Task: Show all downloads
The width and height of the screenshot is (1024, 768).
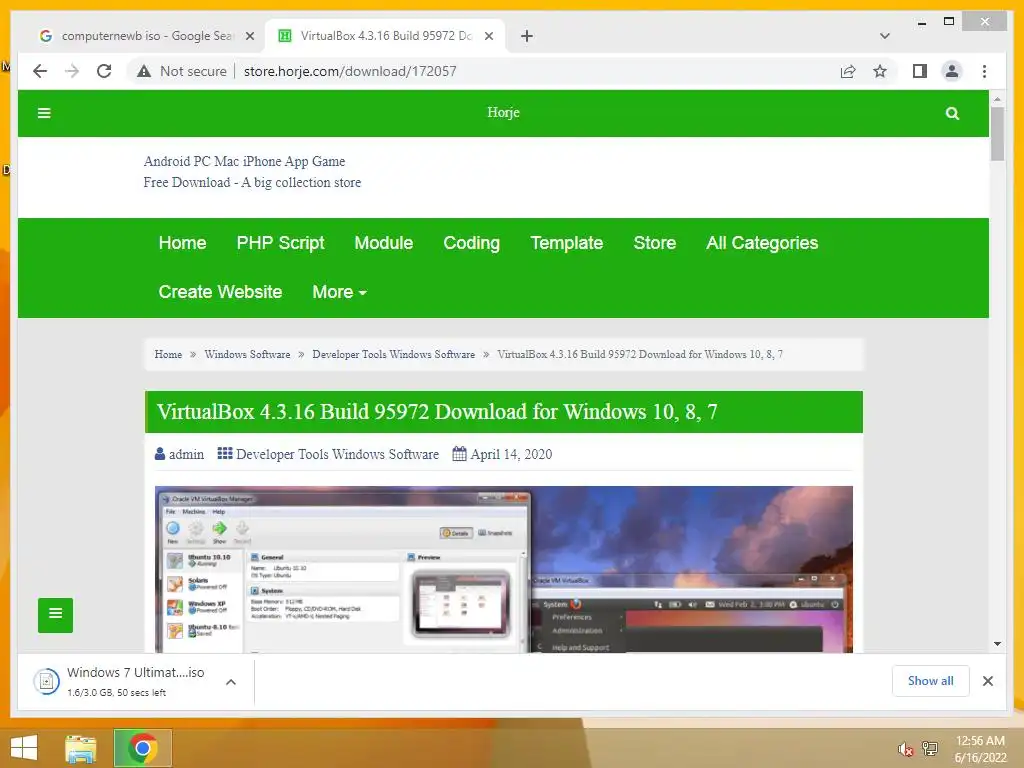Action: [x=931, y=681]
